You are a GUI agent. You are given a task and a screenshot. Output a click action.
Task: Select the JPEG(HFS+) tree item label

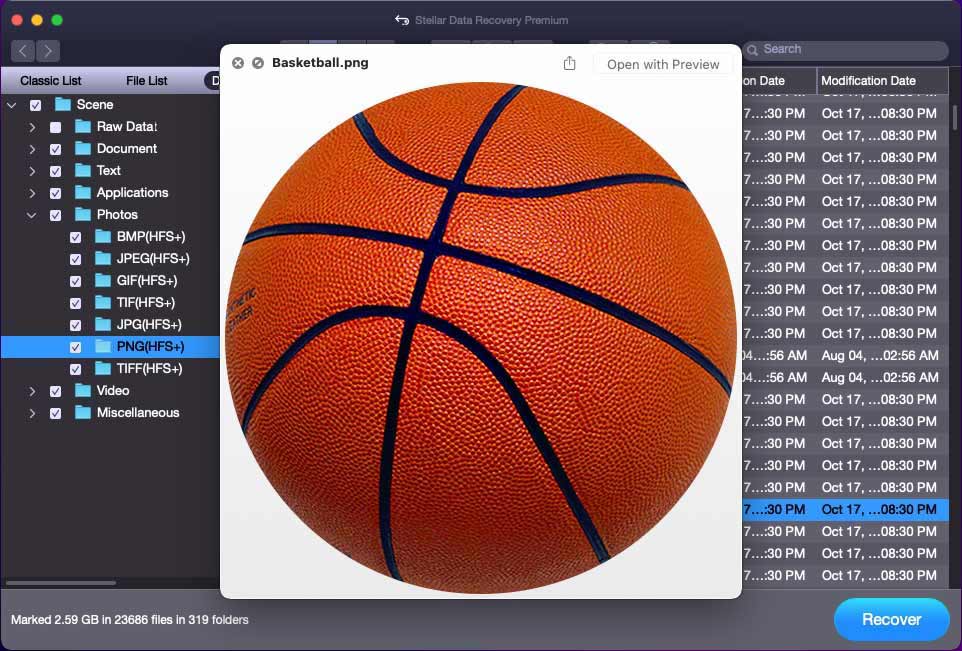pyautogui.click(x=153, y=258)
